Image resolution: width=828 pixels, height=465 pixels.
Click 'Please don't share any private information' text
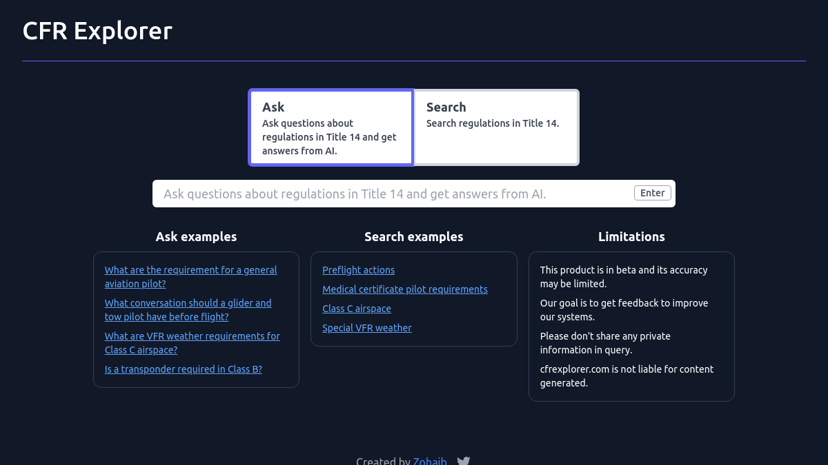pyautogui.click(x=605, y=343)
